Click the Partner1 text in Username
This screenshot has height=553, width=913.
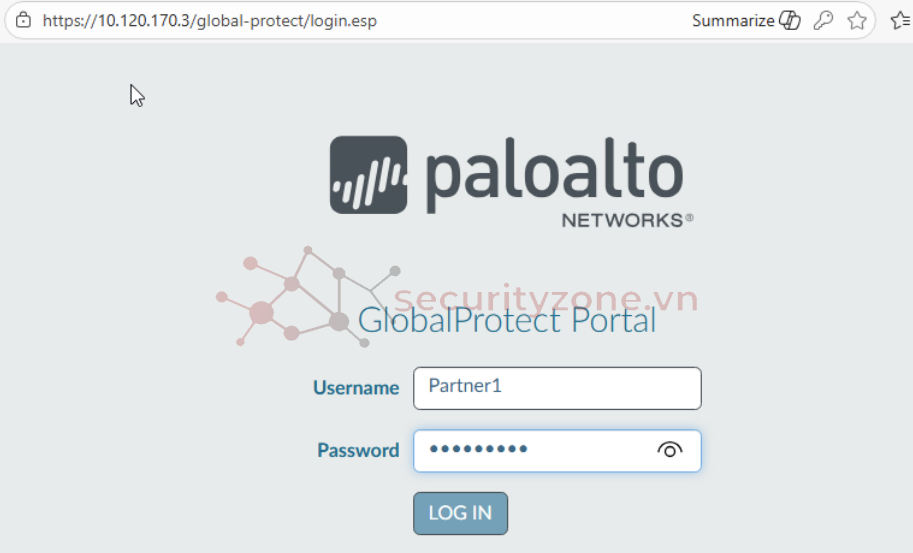click(x=464, y=385)
